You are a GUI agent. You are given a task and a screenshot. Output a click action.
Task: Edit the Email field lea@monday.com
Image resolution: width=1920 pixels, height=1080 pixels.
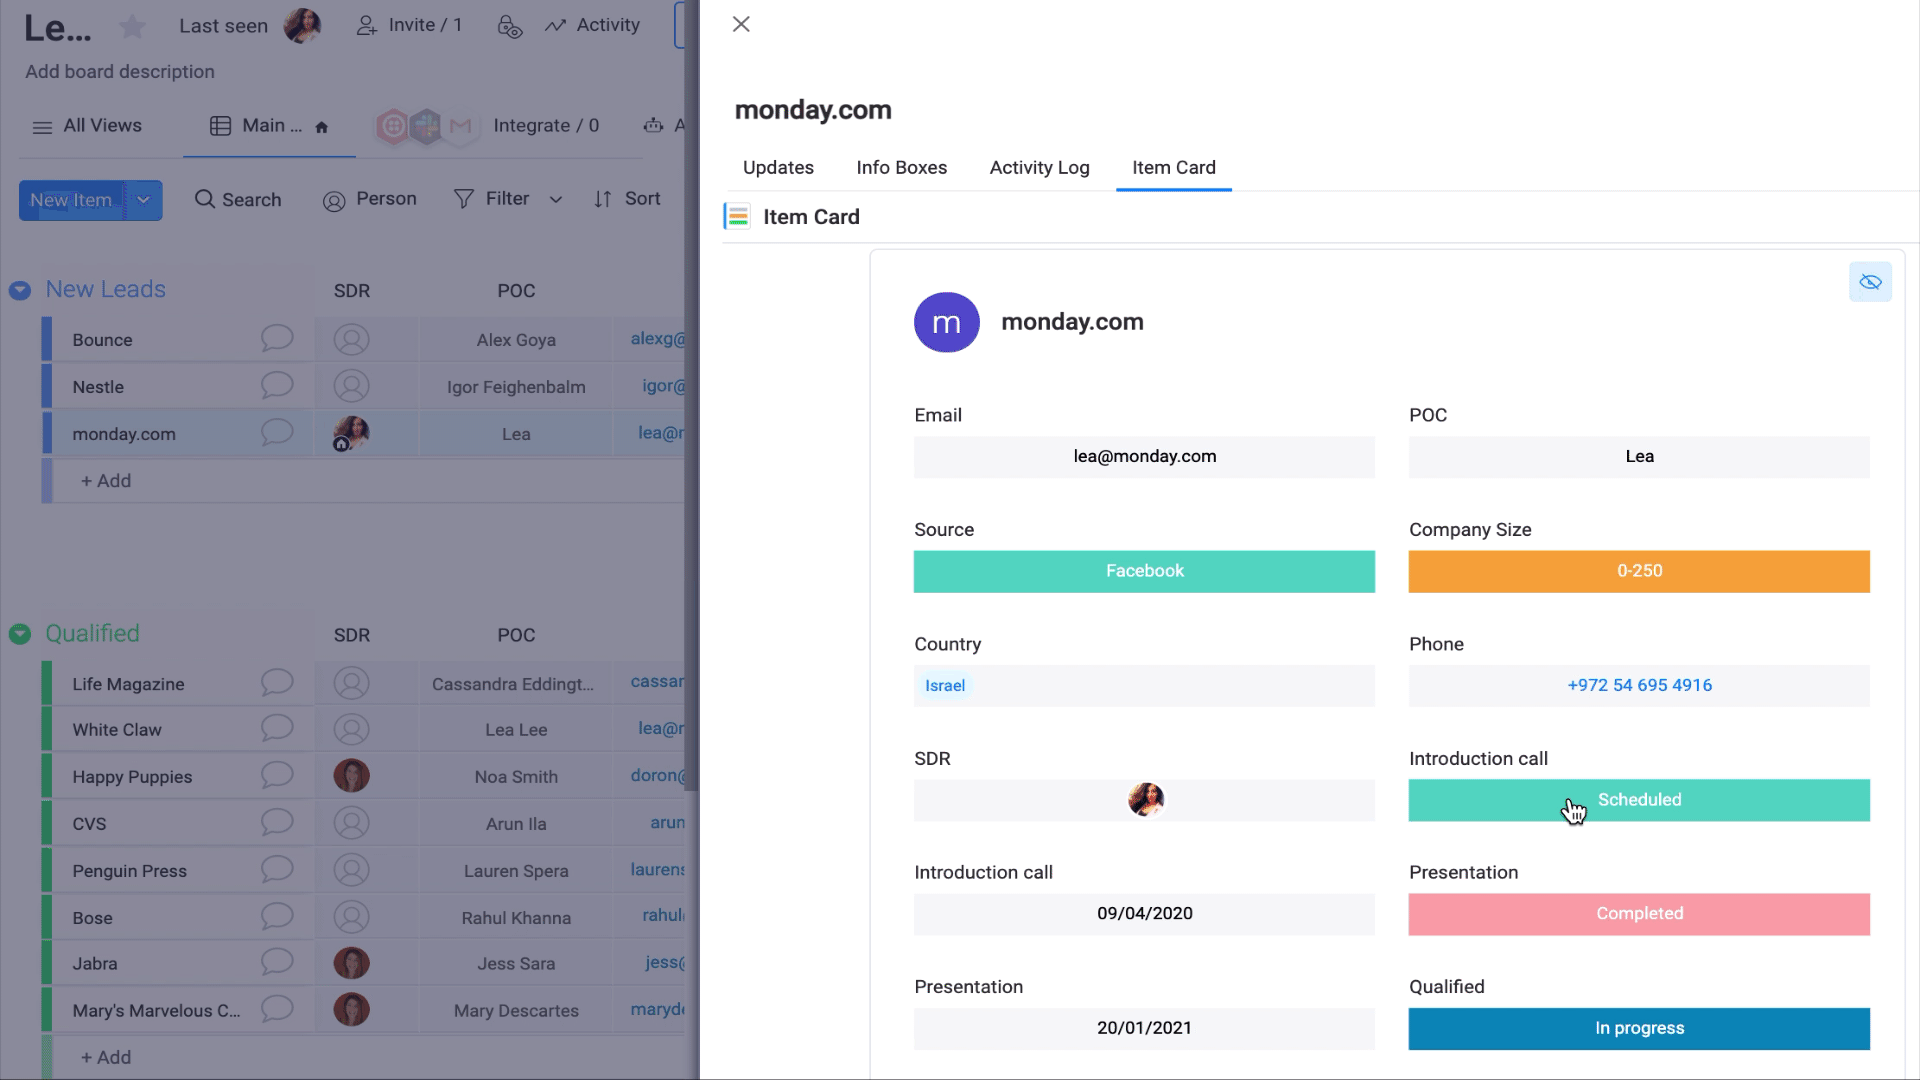pos(1144,457)
